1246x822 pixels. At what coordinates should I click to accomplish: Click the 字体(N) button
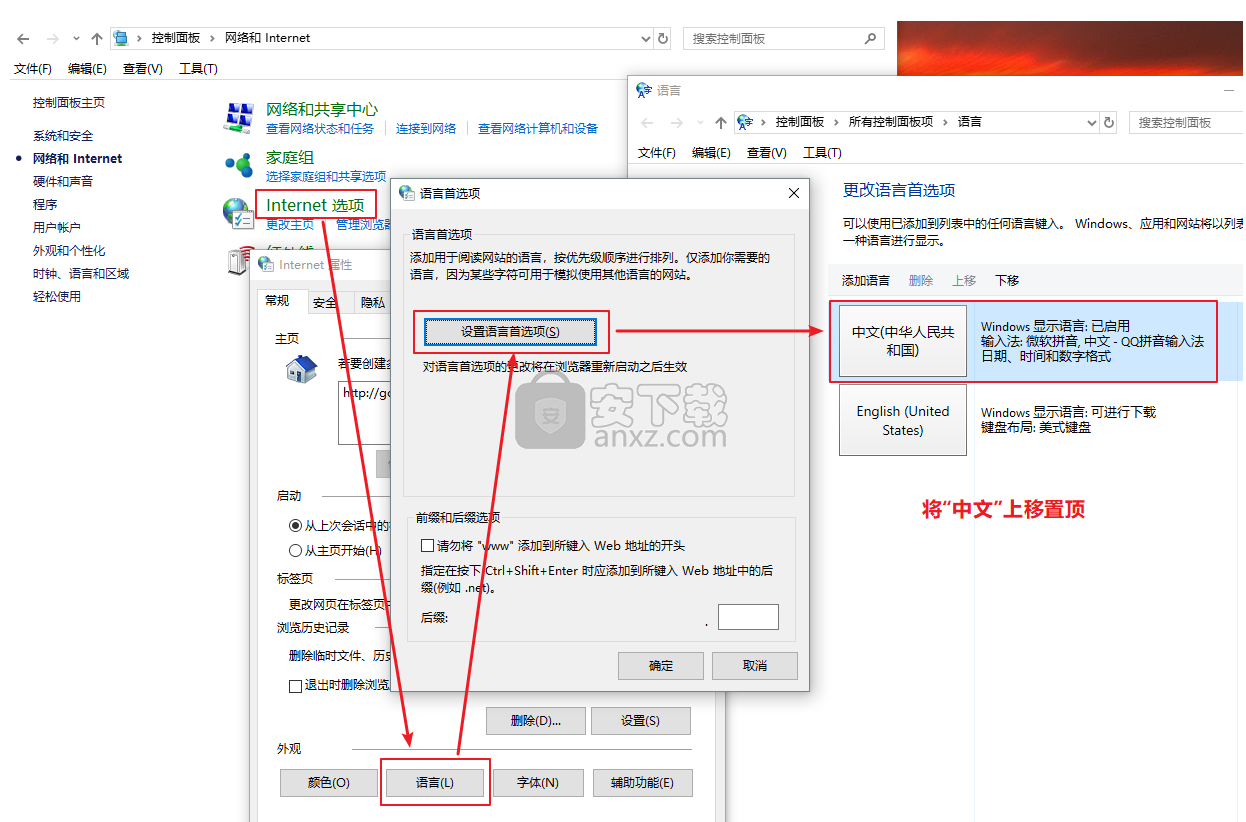point(538,782)
